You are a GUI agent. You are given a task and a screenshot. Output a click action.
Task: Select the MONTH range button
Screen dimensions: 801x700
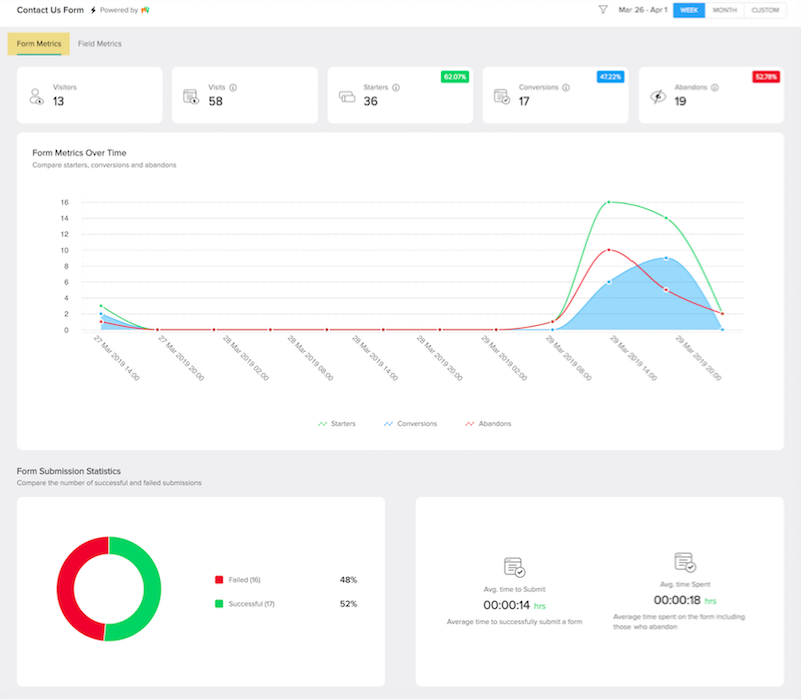[724, 10]
